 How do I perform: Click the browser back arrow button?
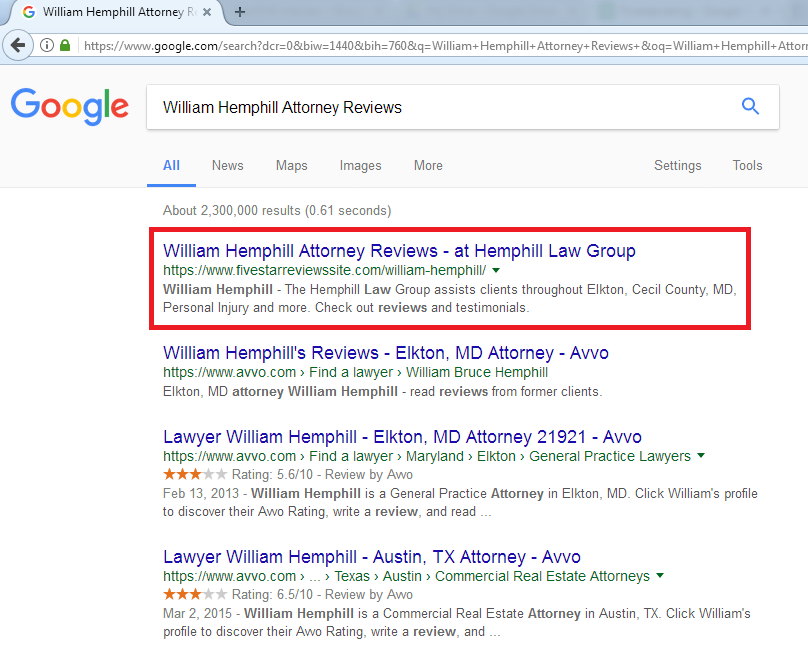(18, 45)
